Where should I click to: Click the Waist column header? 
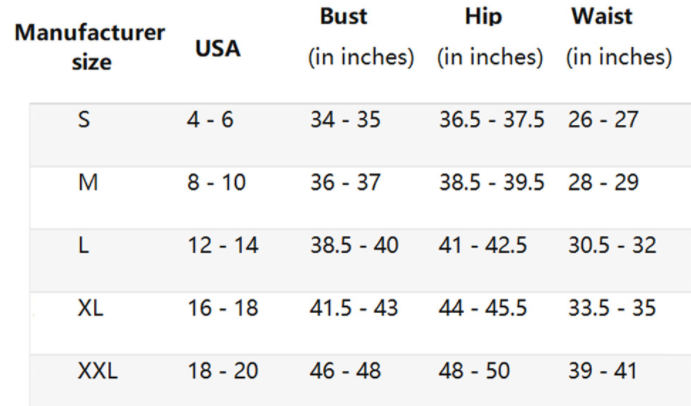[x=602, y=18]
